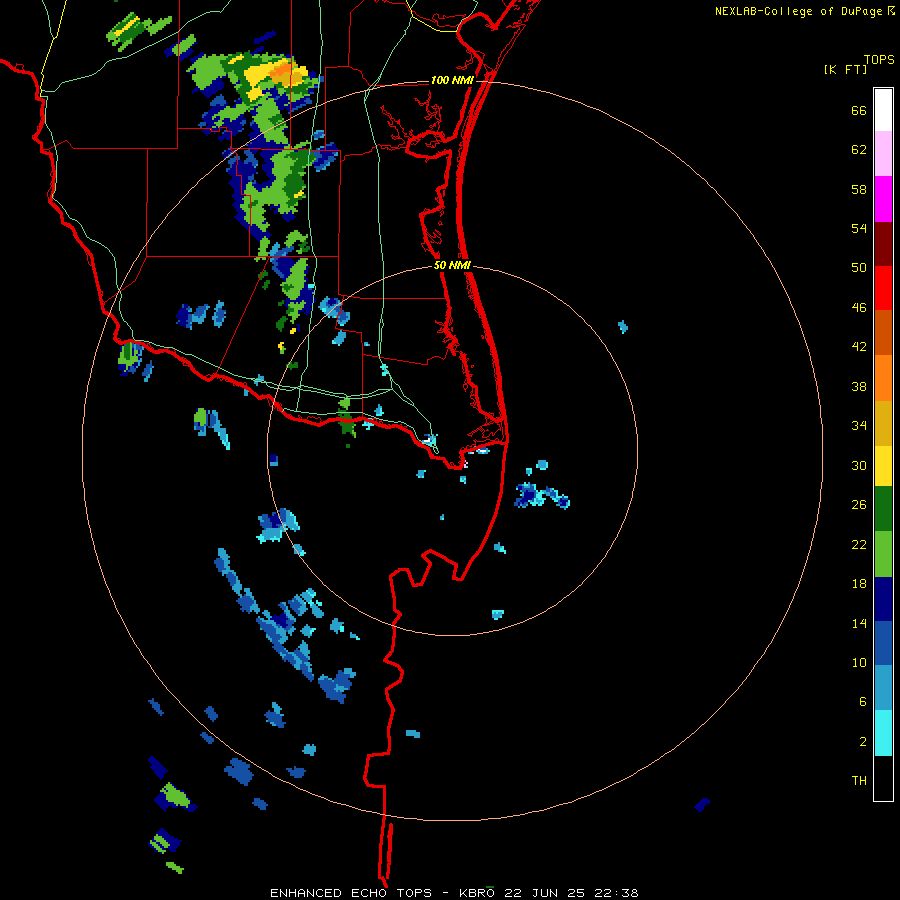Select the bright red legend color band
Image resolution: width=900 pixels, height=900 pixels.
click(x=883, y=288)
